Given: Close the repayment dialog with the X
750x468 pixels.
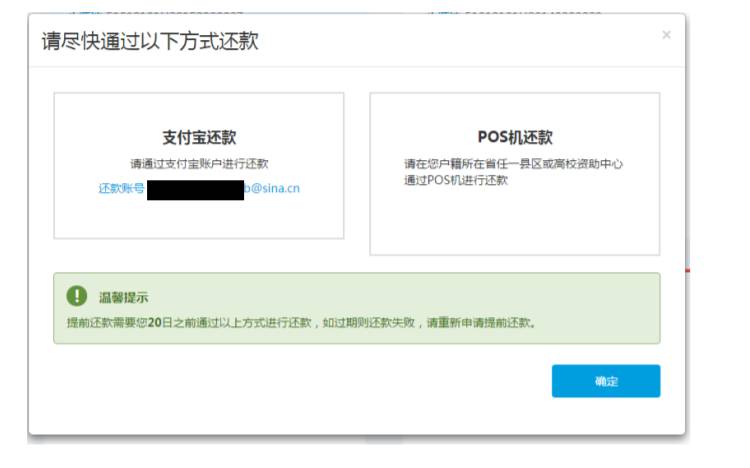Looking at the screenshot, I should coord(666,34).
